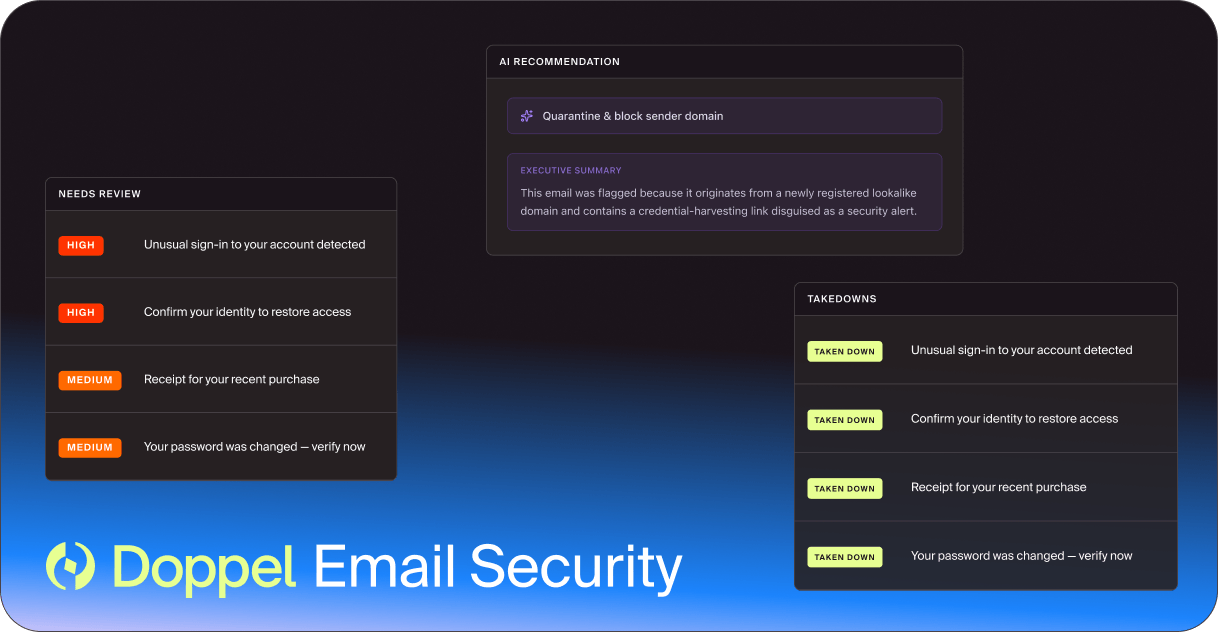Click HIGH badge on Unusual sign-in row

tap(81, 245)
